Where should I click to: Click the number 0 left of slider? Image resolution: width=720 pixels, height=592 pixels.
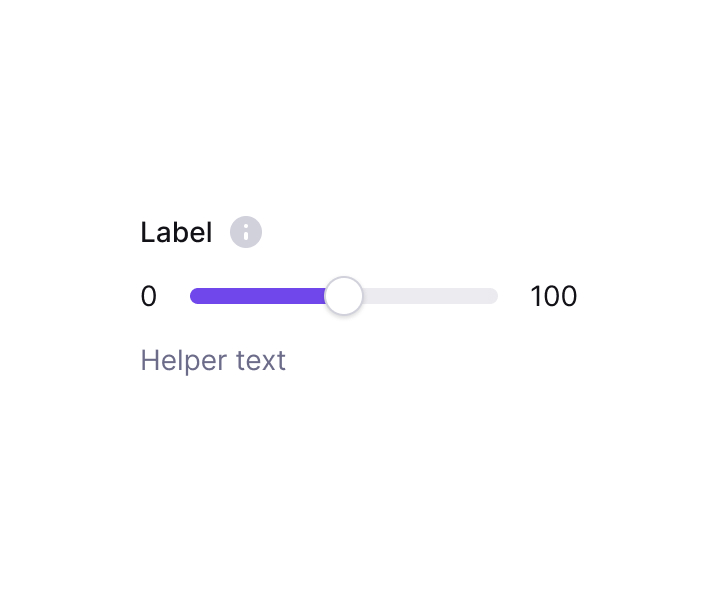coord(148,296)
